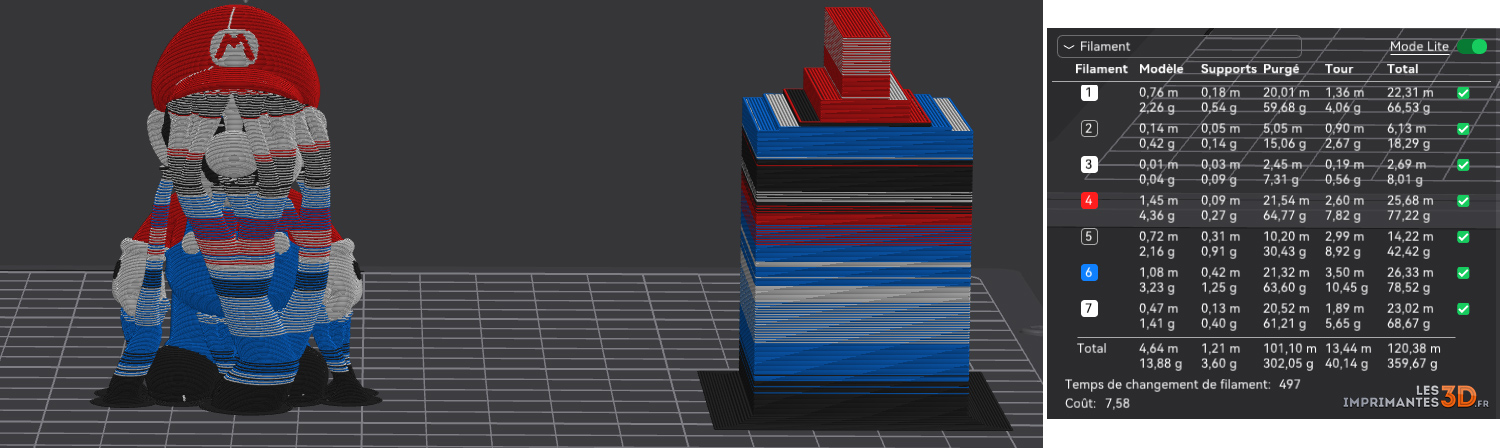Click the Filament column header
The width and height of the screenshot is (1500, 448).
pos(1101,69)
